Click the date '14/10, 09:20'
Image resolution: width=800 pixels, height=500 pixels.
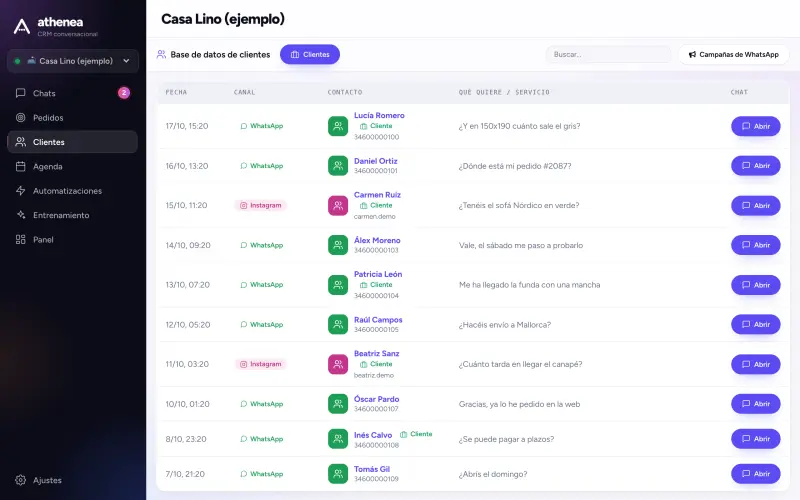188,245
